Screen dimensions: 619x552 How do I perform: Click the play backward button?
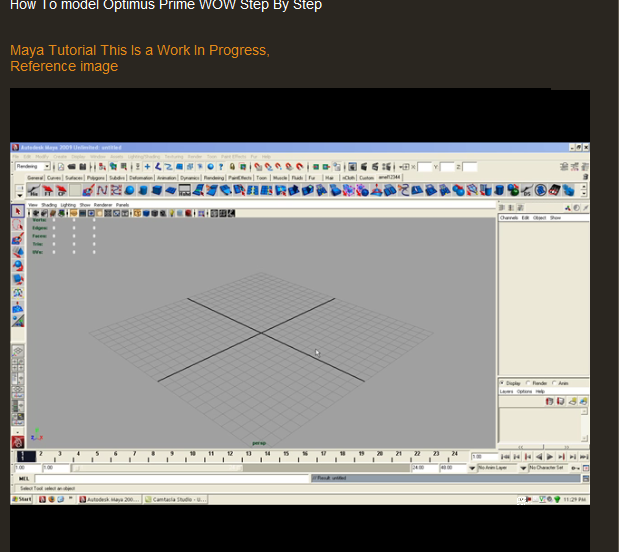click(539, 457)
